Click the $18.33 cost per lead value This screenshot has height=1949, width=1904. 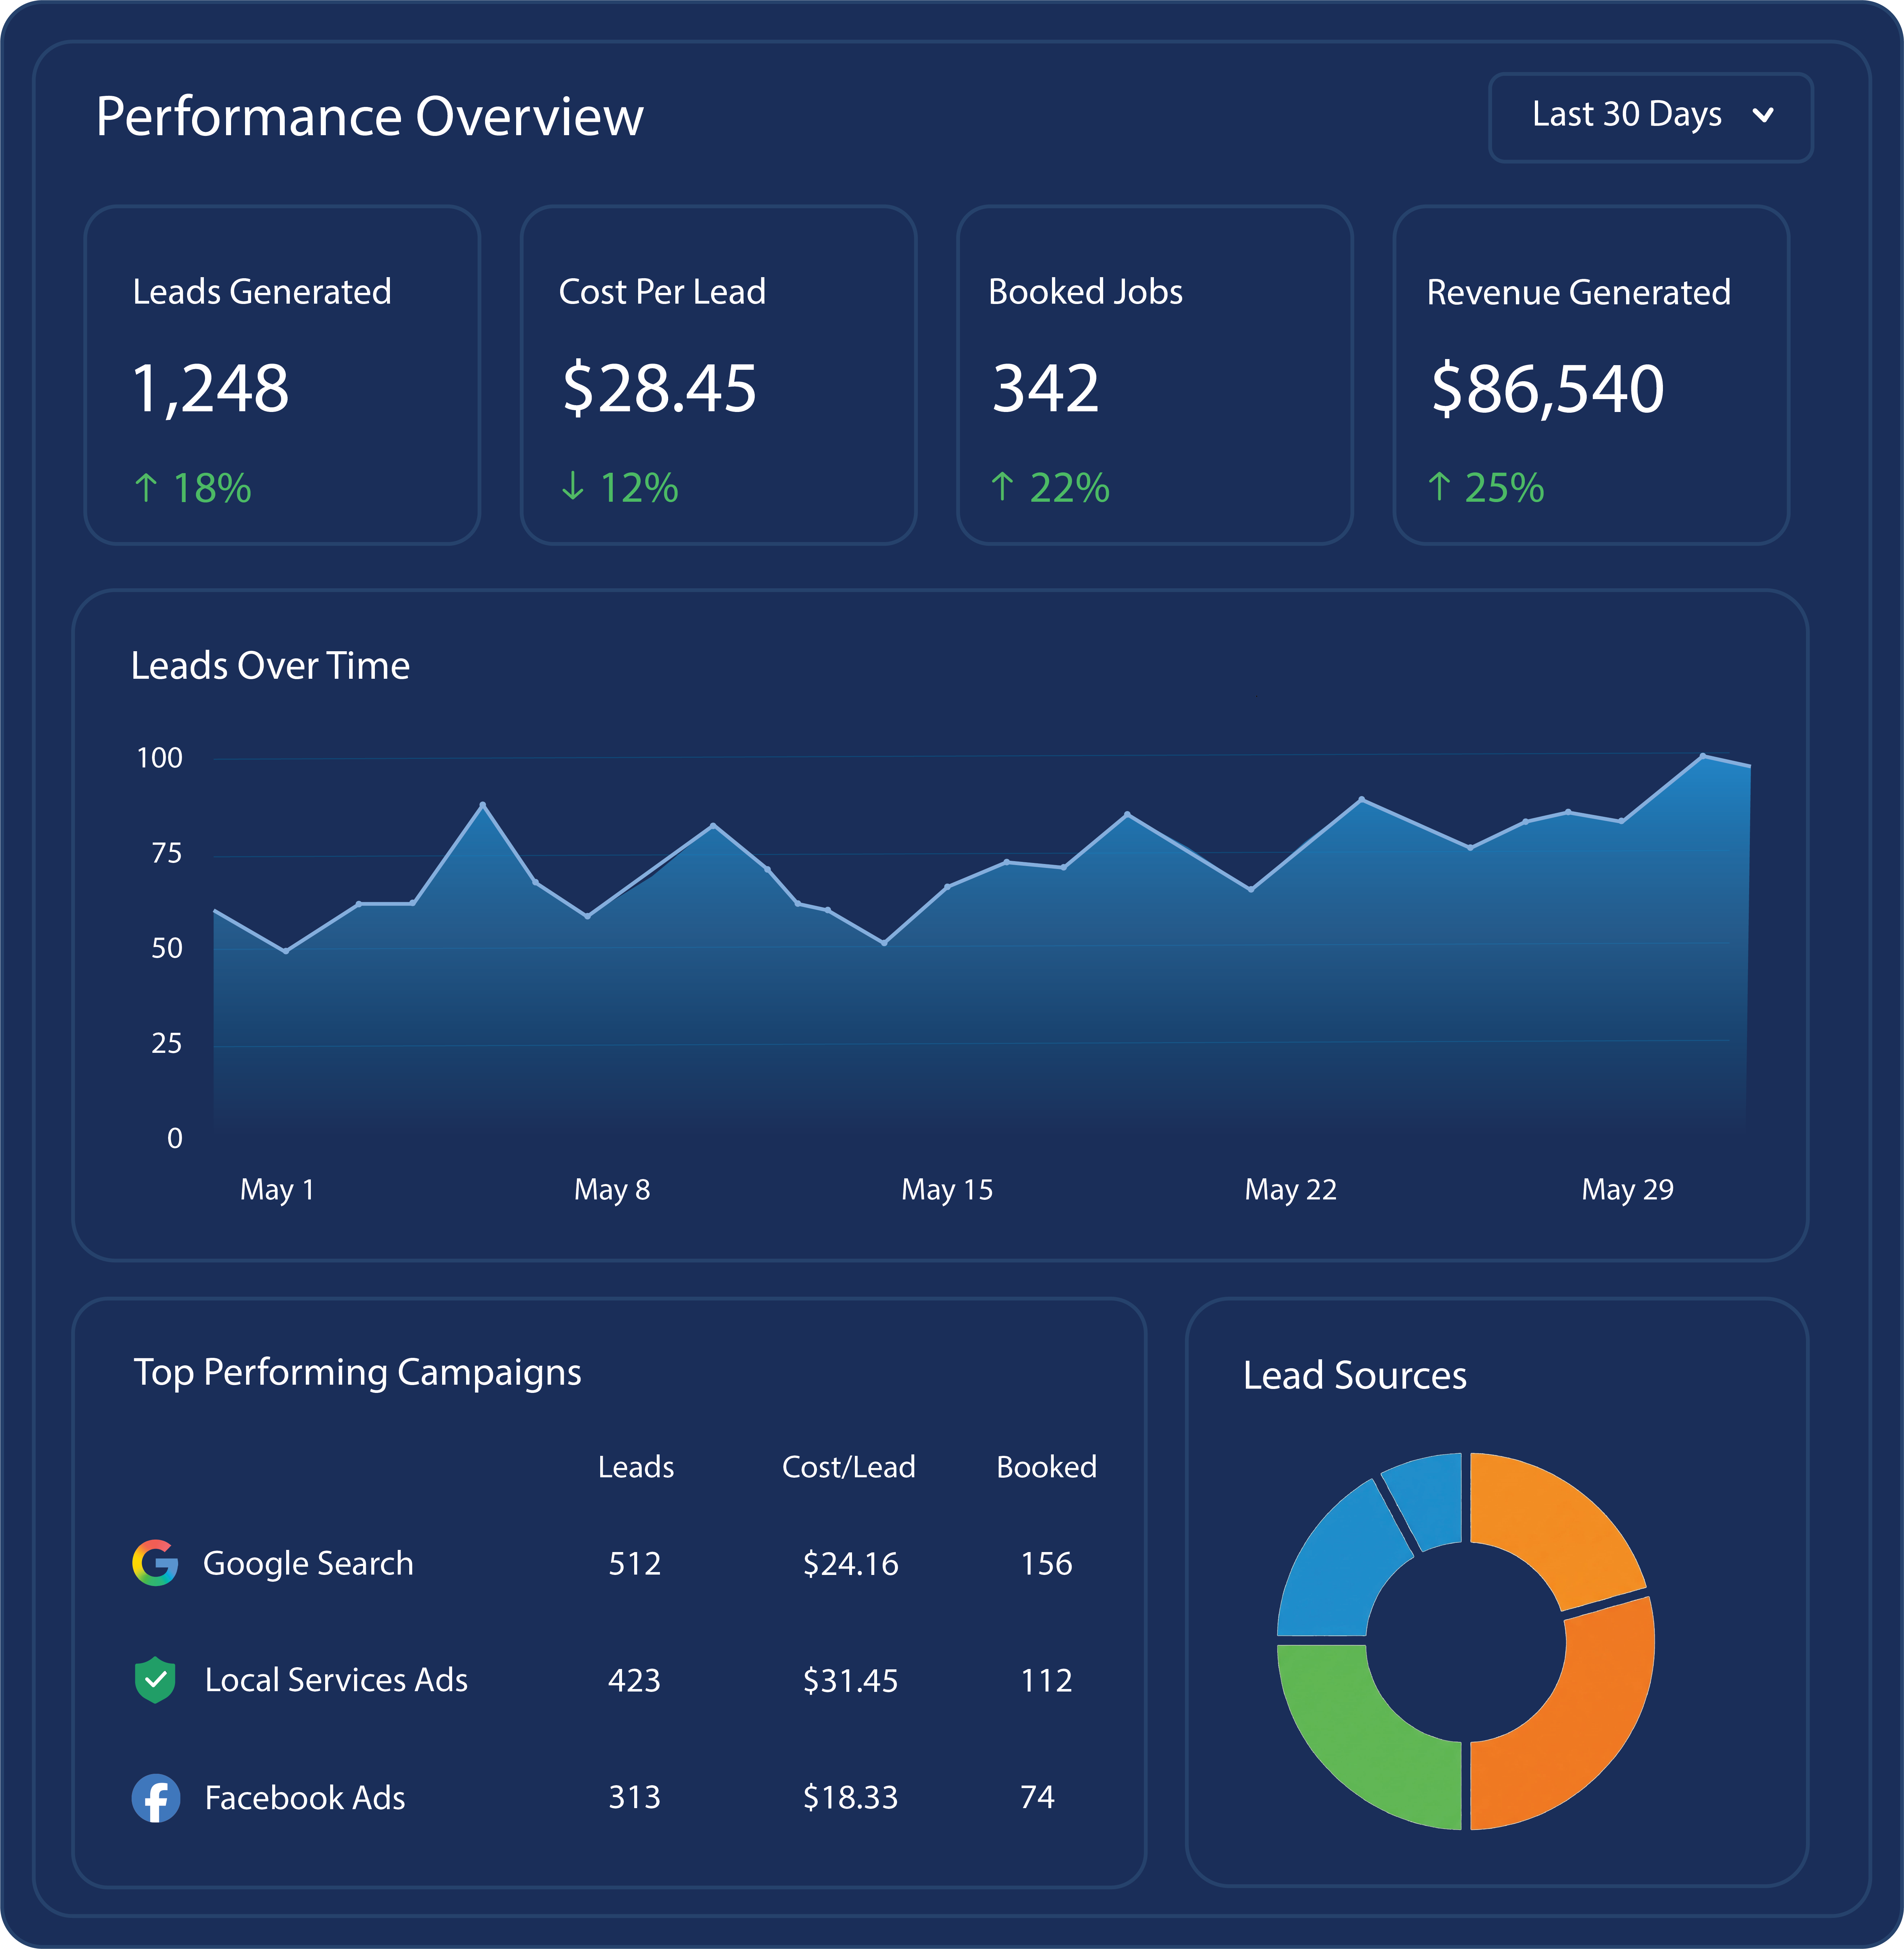(x=851, y=1798)
